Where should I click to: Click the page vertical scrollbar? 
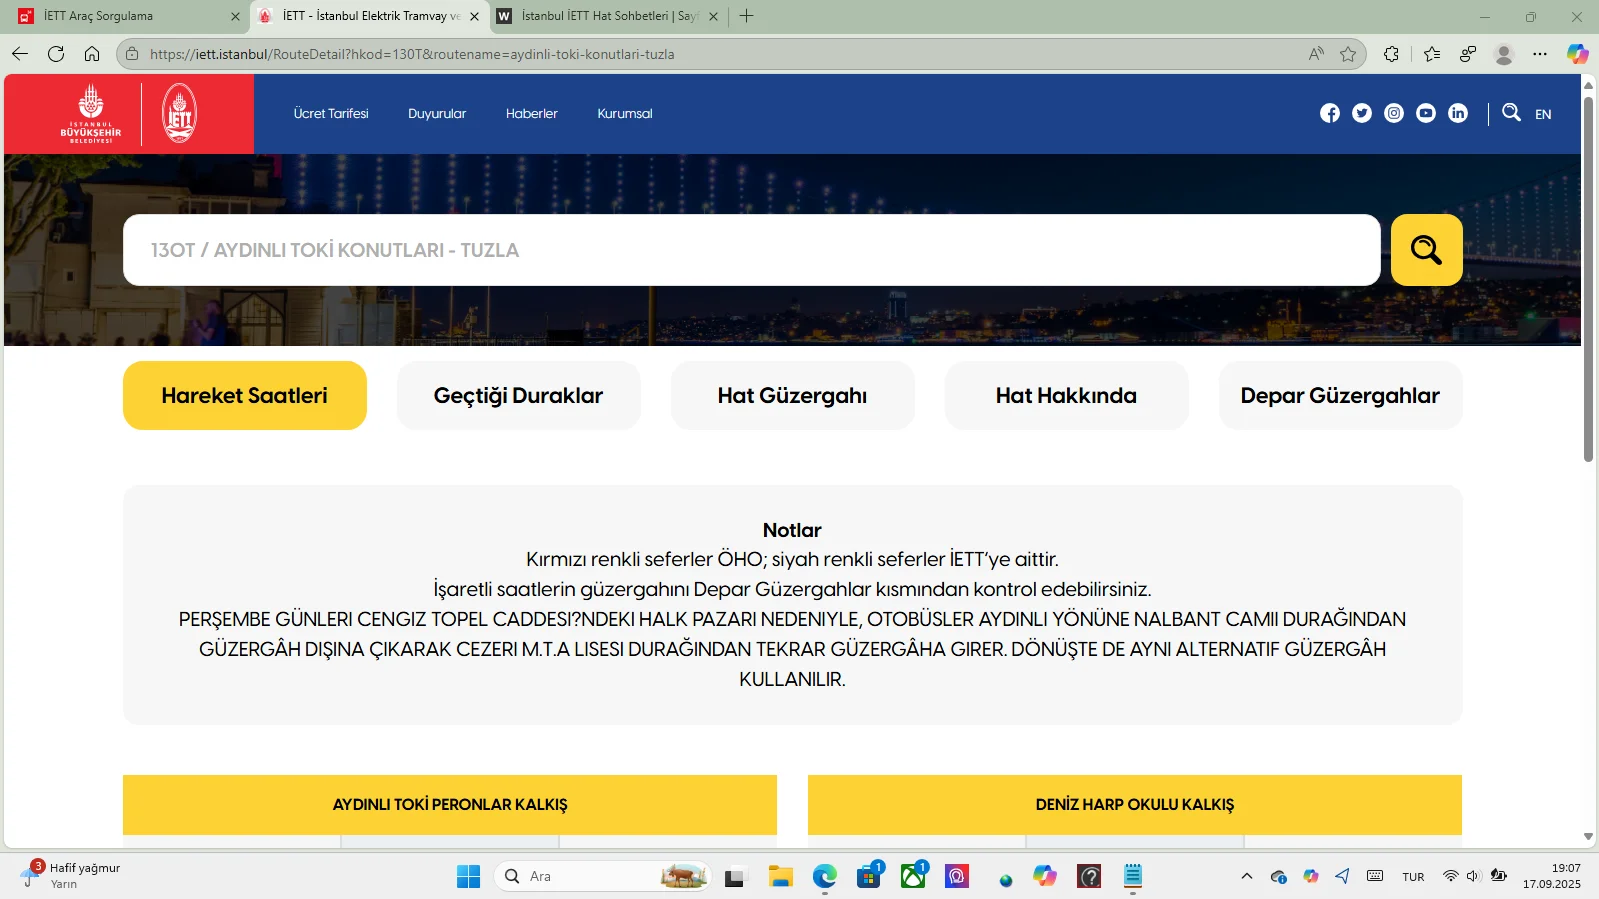[x=1588, y=300]
